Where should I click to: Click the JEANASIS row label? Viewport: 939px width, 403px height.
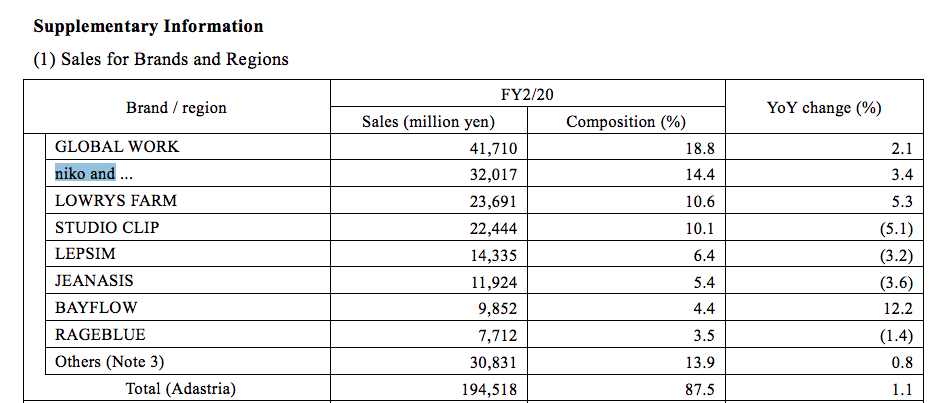(x=94, y=281)
